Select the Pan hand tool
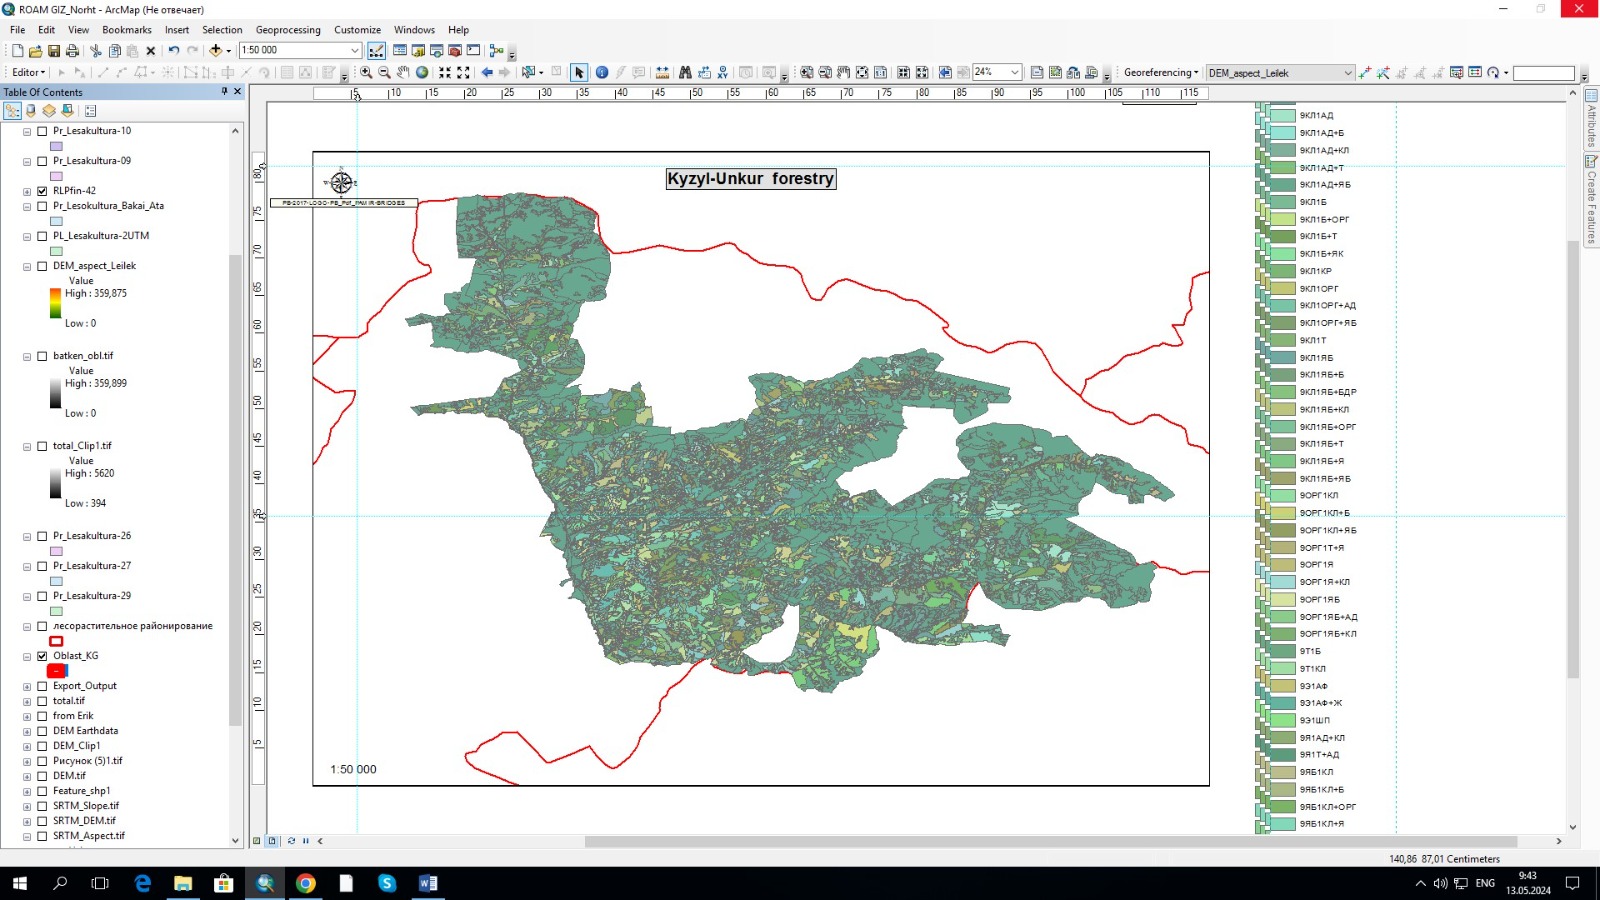 point(403,73)
